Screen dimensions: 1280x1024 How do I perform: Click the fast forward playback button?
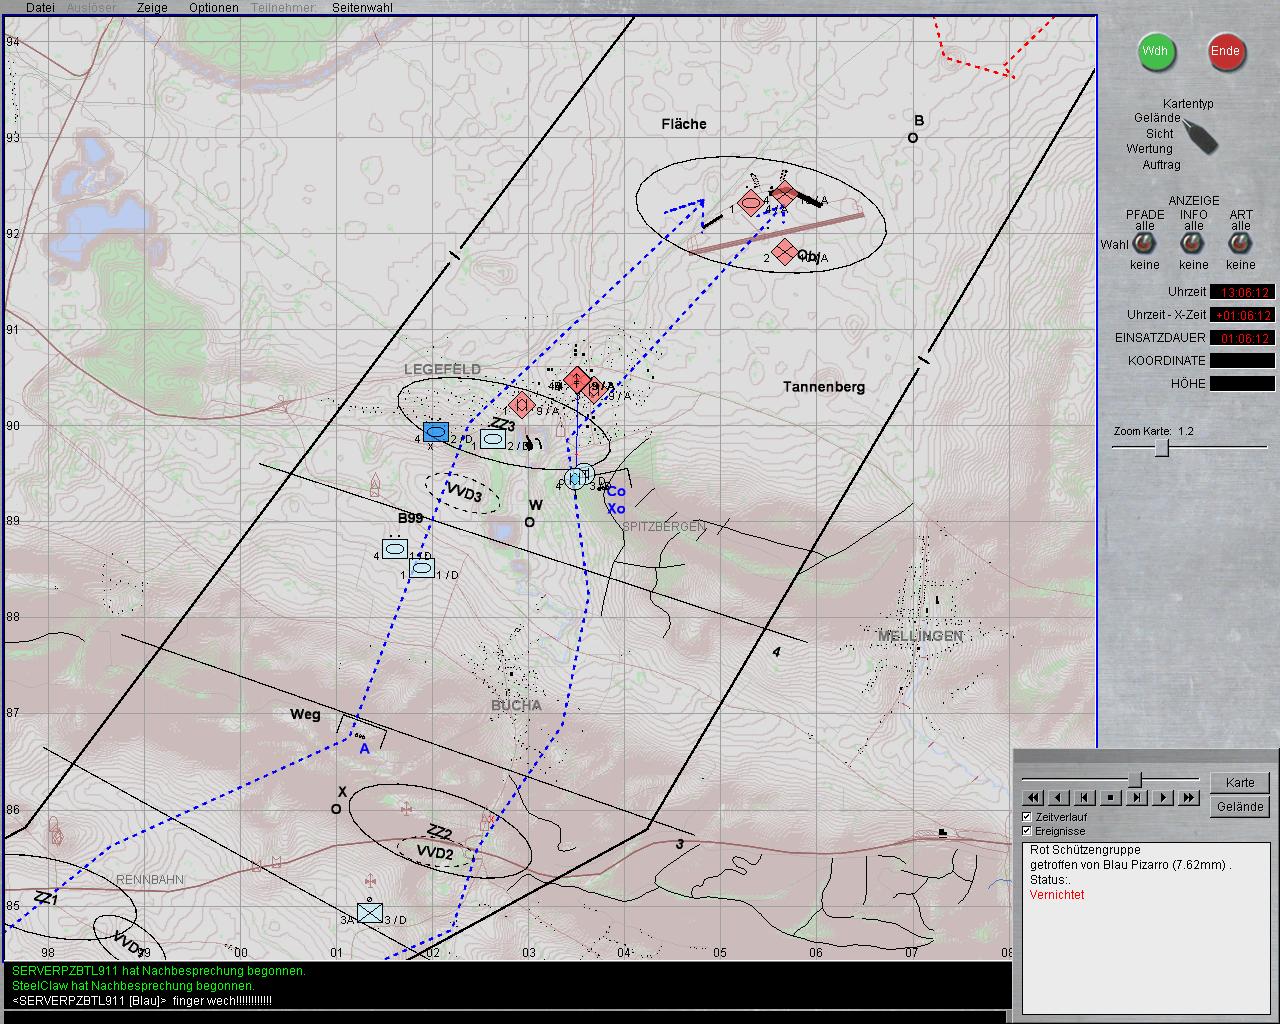1189,797
